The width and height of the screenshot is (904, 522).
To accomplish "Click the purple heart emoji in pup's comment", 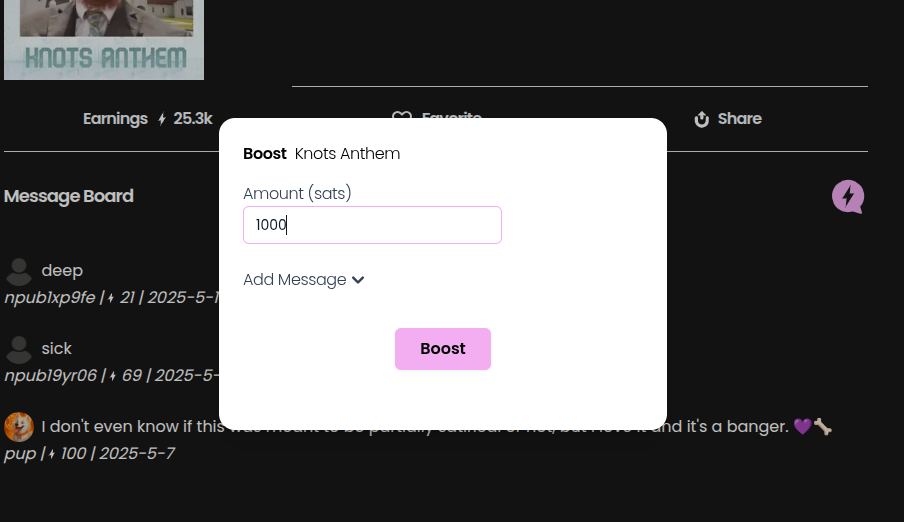I will pos(802,427).
